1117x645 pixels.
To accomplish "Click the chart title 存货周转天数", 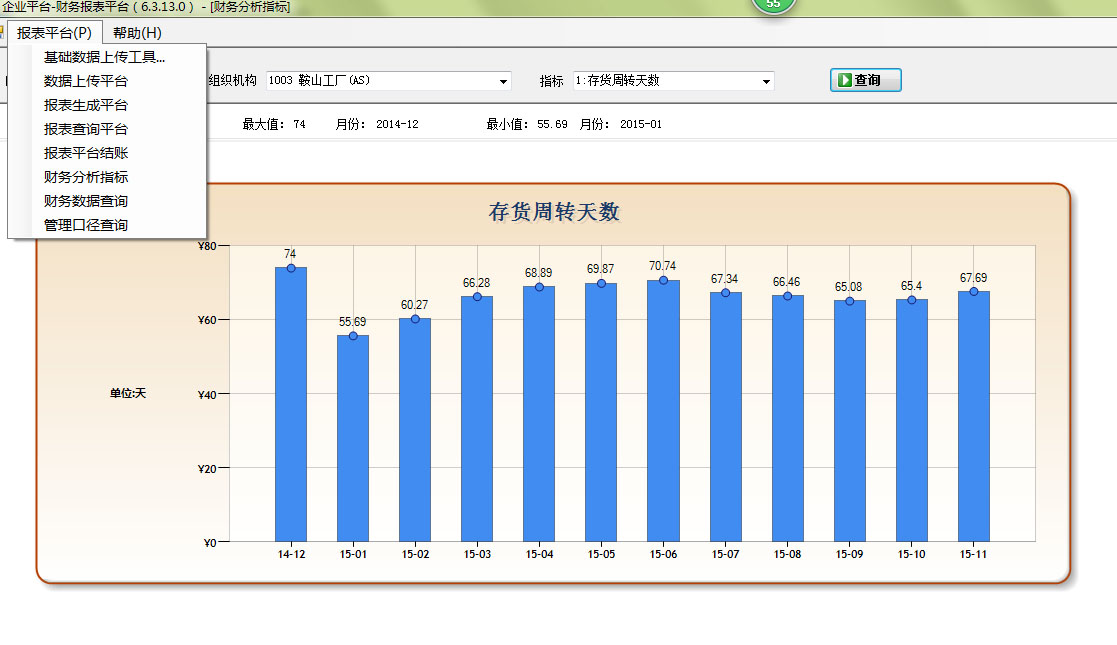I will pyautogui.click(x=554, y=212).
